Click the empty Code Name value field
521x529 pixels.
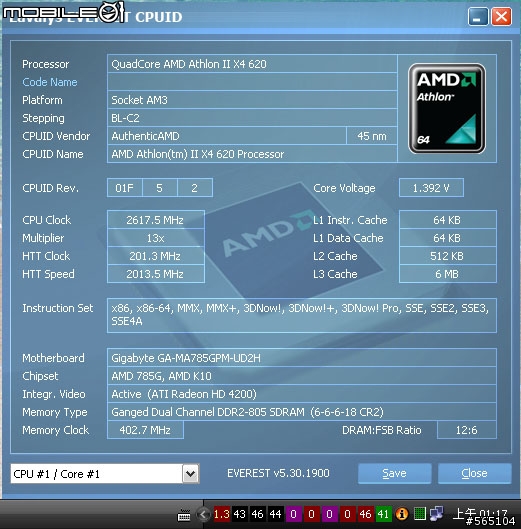coord(252,82)
